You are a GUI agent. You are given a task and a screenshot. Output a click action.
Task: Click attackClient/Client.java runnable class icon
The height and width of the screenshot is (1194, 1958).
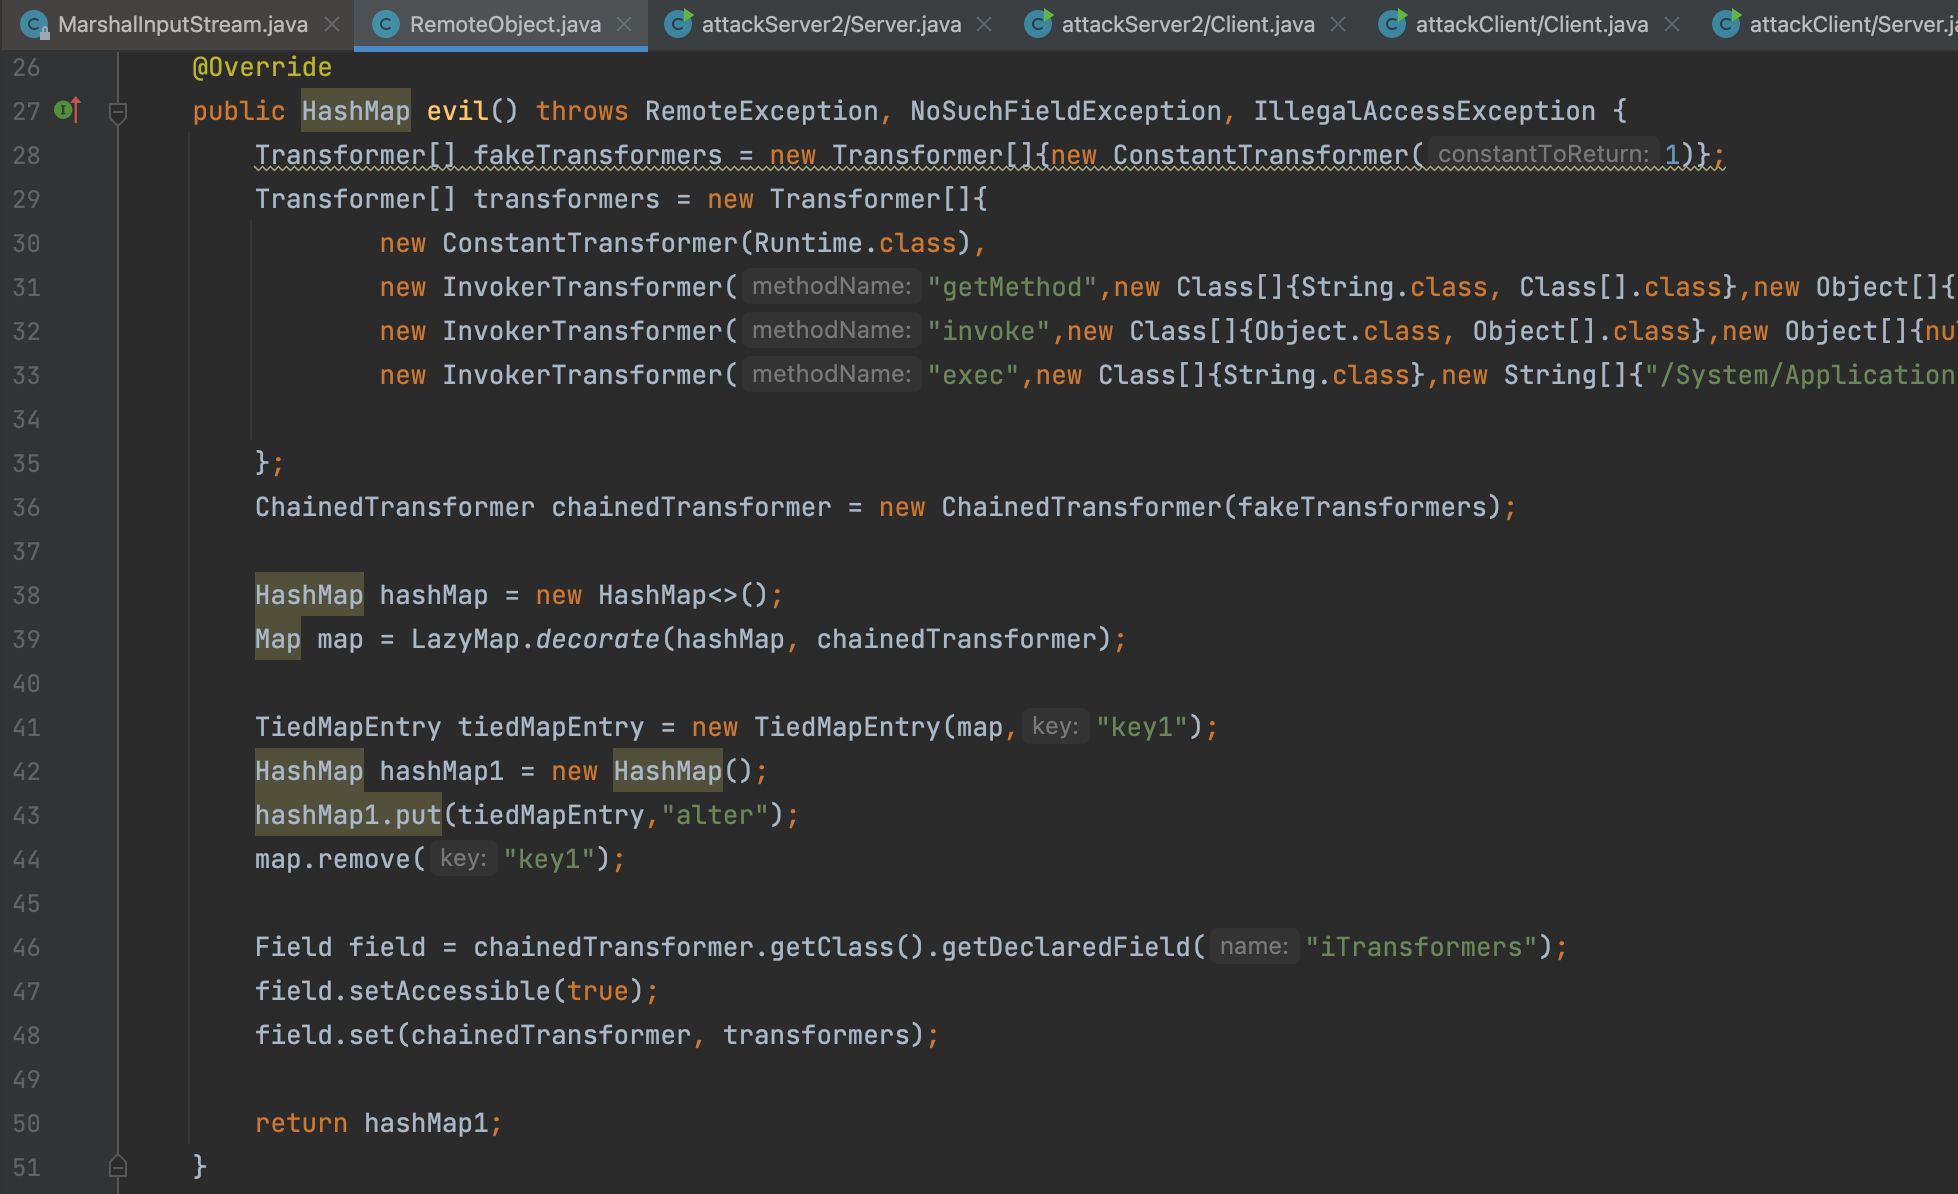pyautogui.click(x=1393, y=24)
